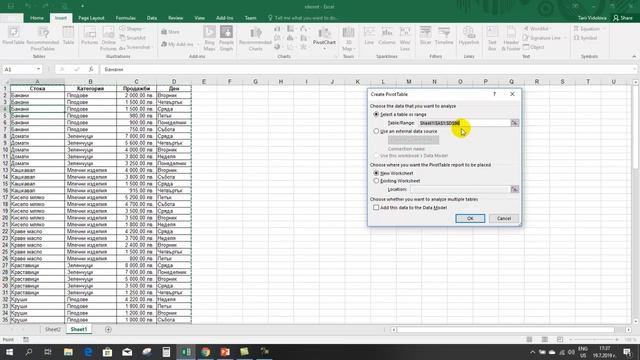Insert a Line sparkline
This screenshot has height=360, width=640.
click(x=369, y=35)
